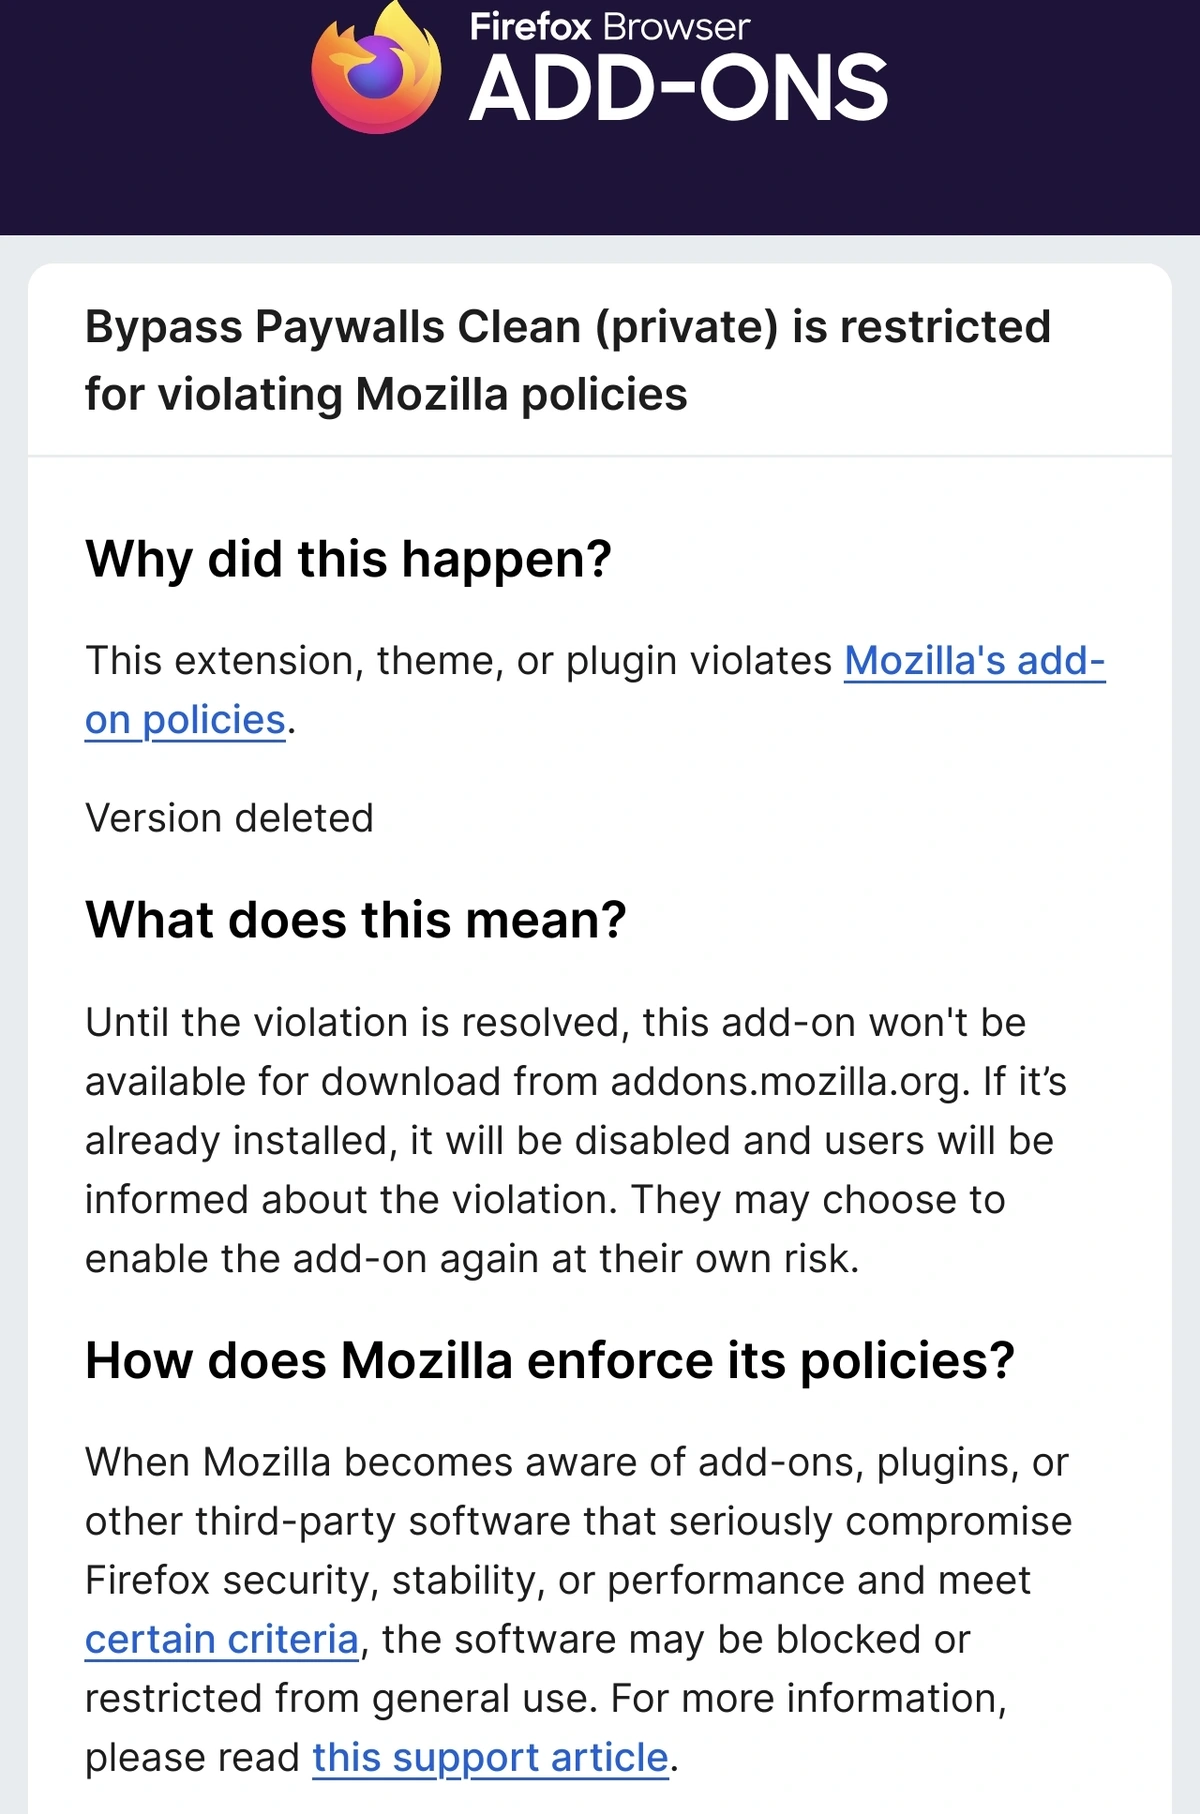
Task: Click the "Firefox Browser" header text
Action: coord(609,27)
